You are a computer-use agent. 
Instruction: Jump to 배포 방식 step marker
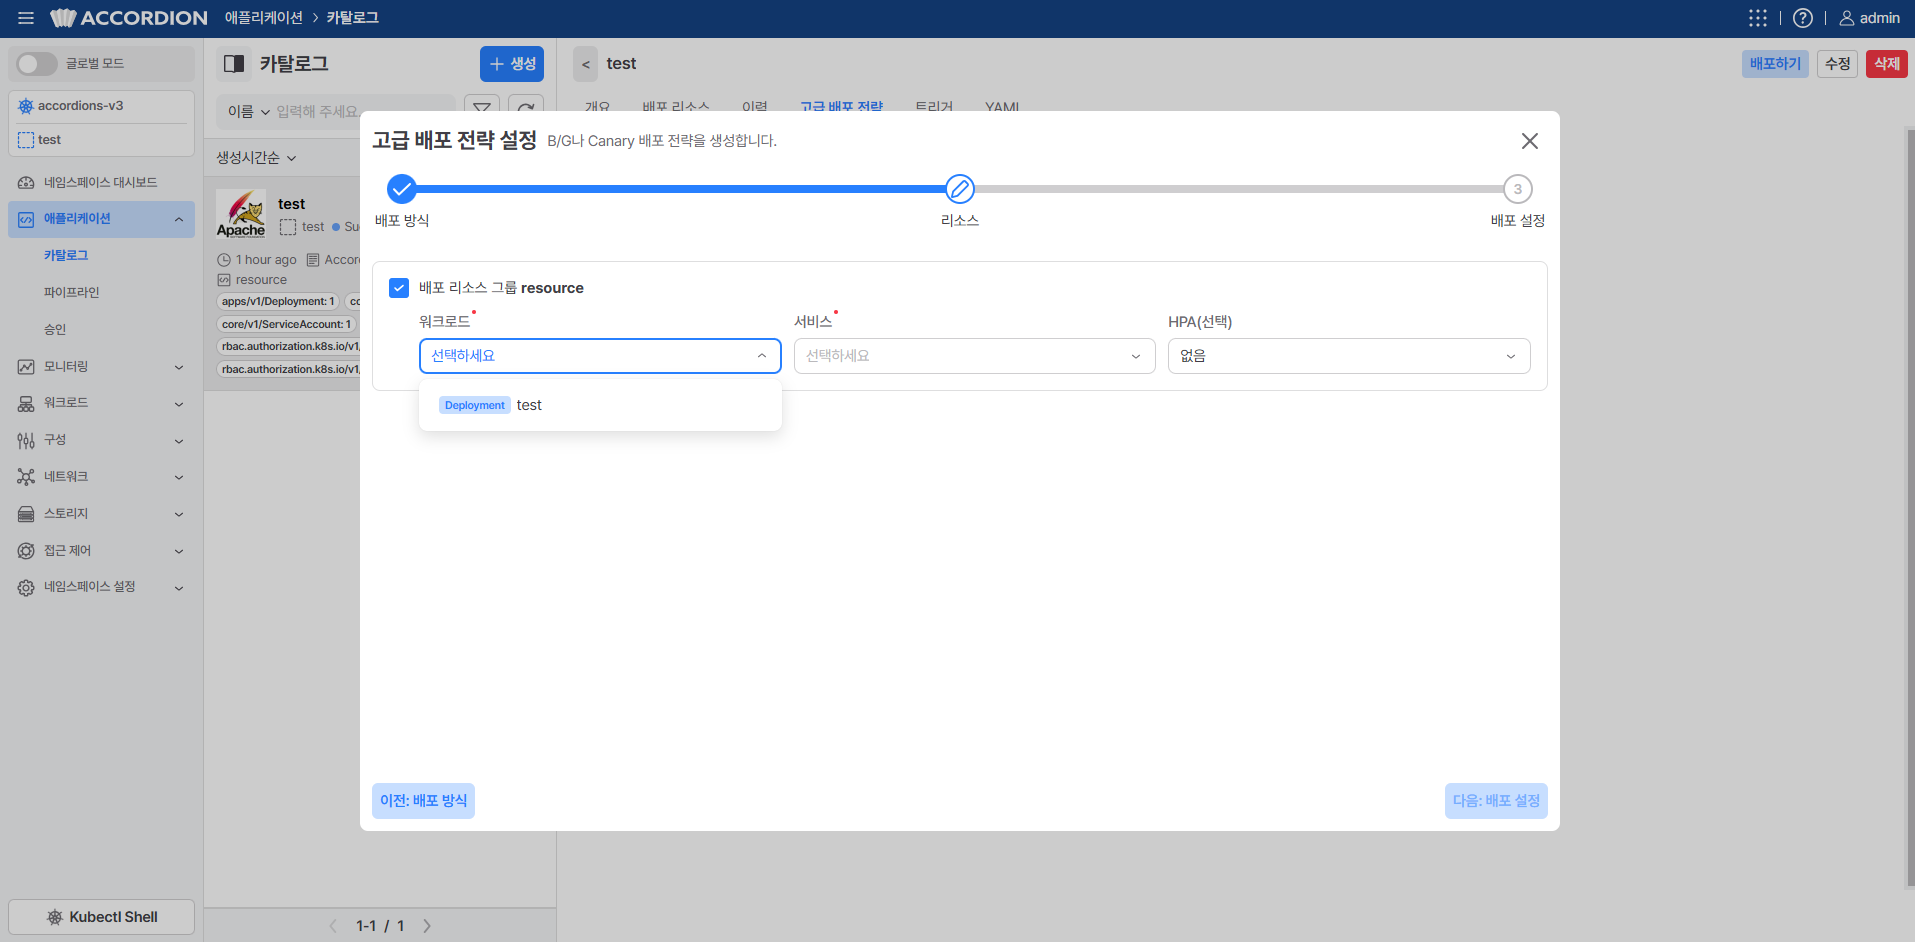(x=402, y=189)
